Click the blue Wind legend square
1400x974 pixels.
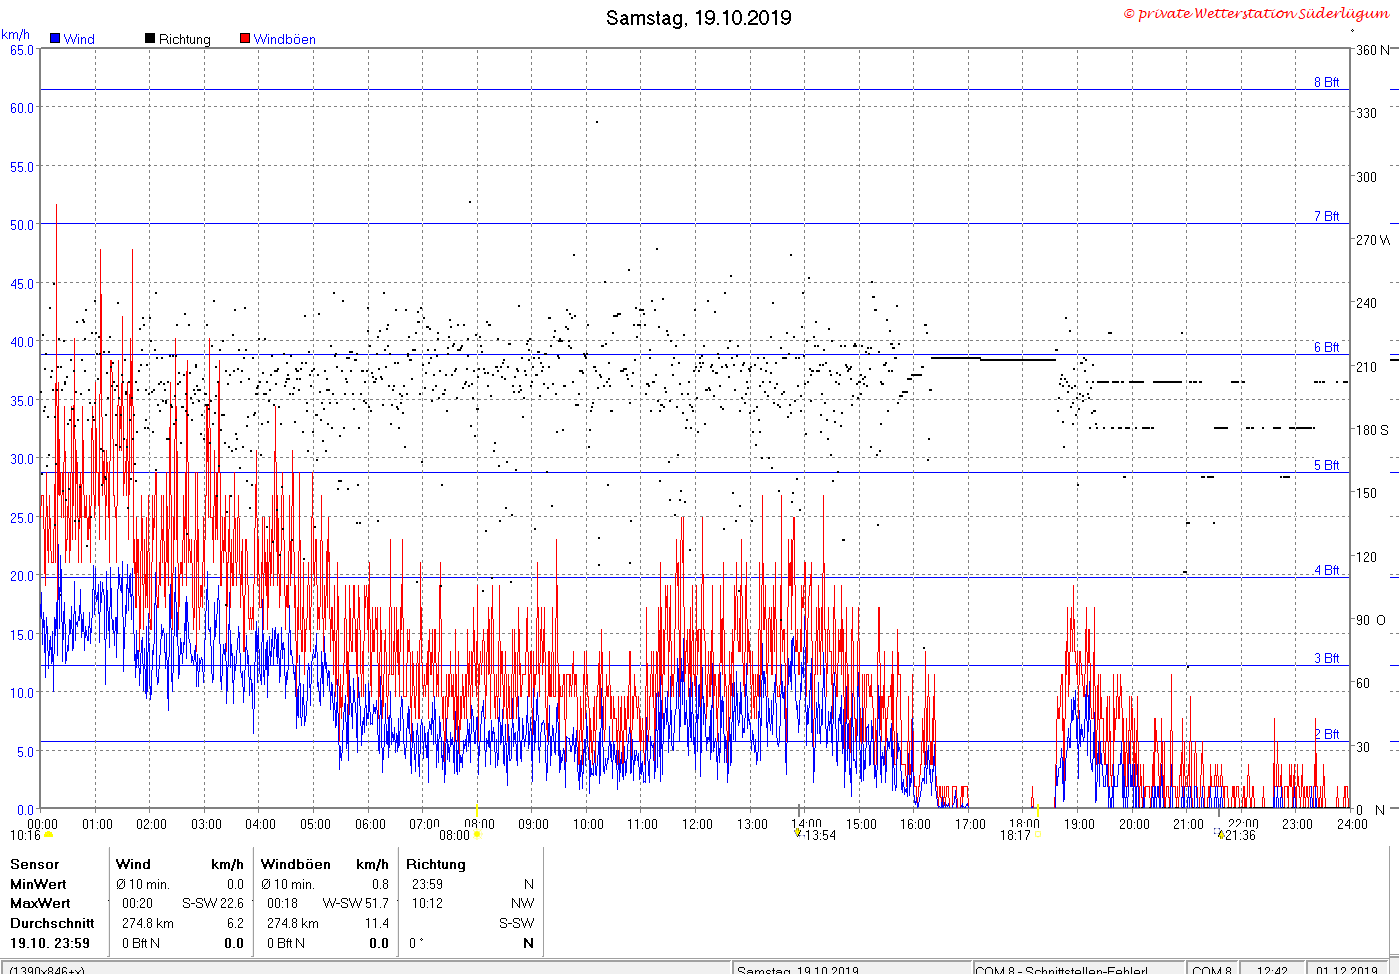(x=55, y=39)
